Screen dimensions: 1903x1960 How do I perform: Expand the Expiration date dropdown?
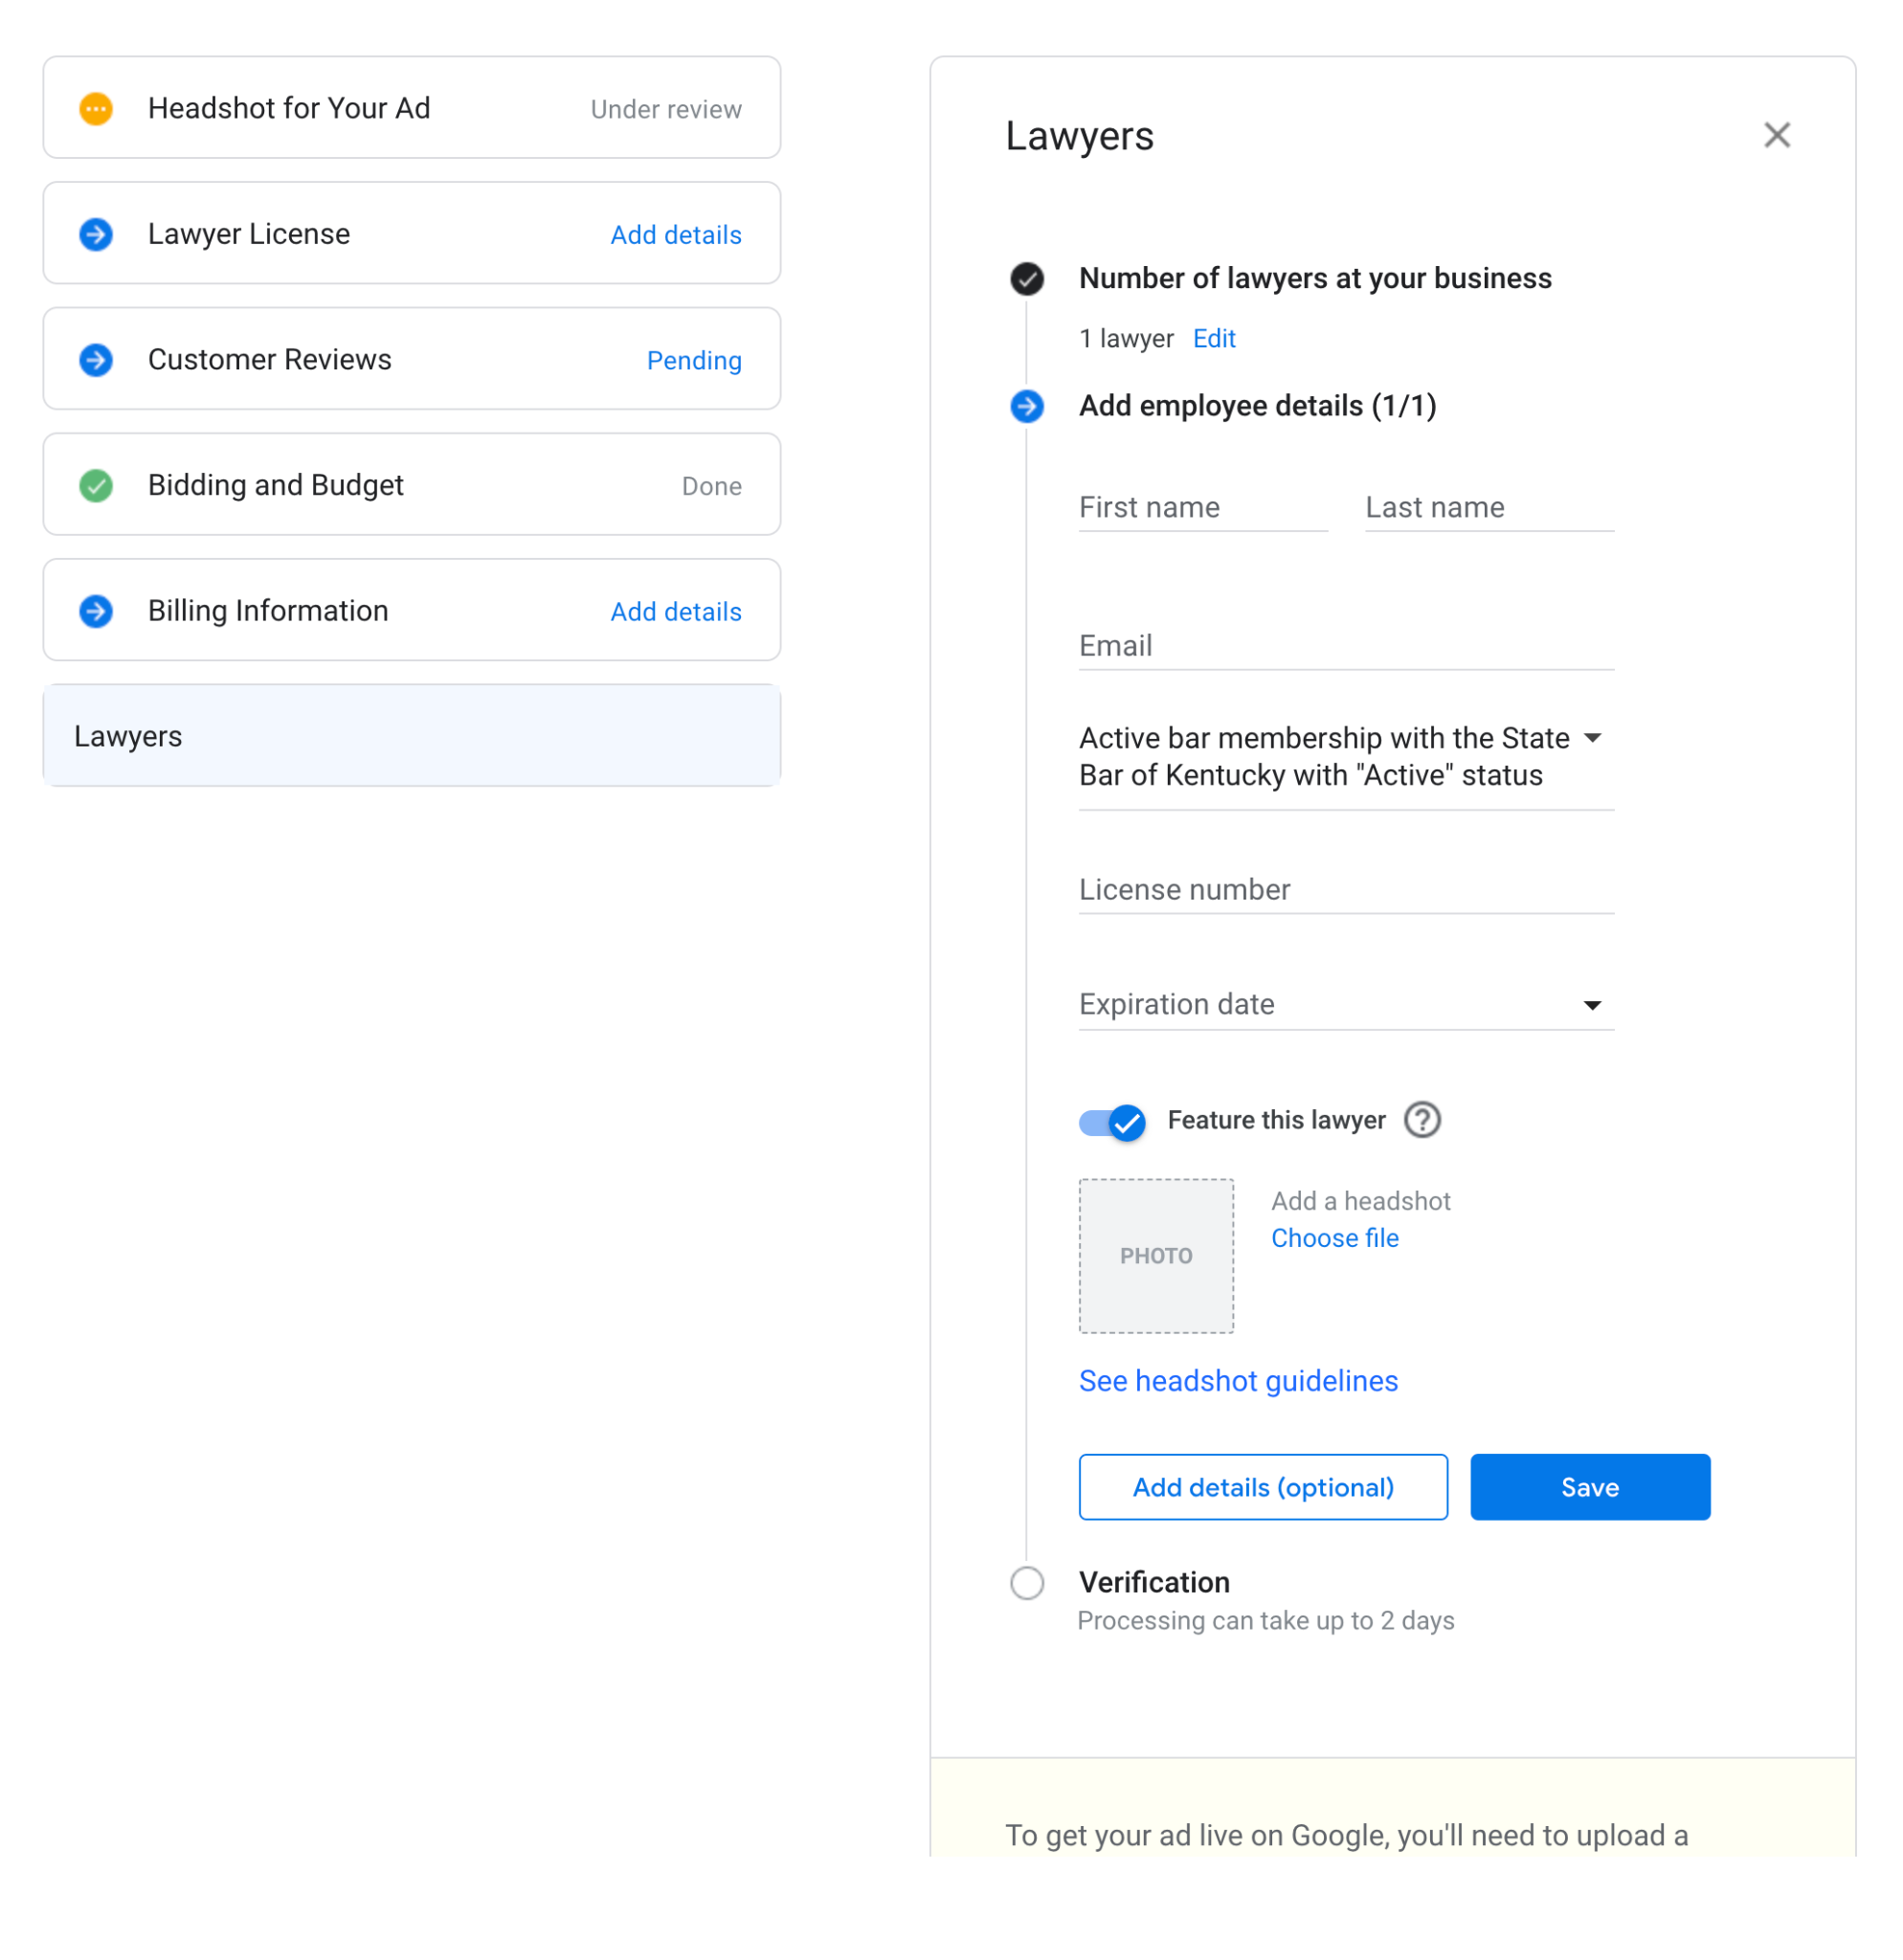point(1345,1004)
